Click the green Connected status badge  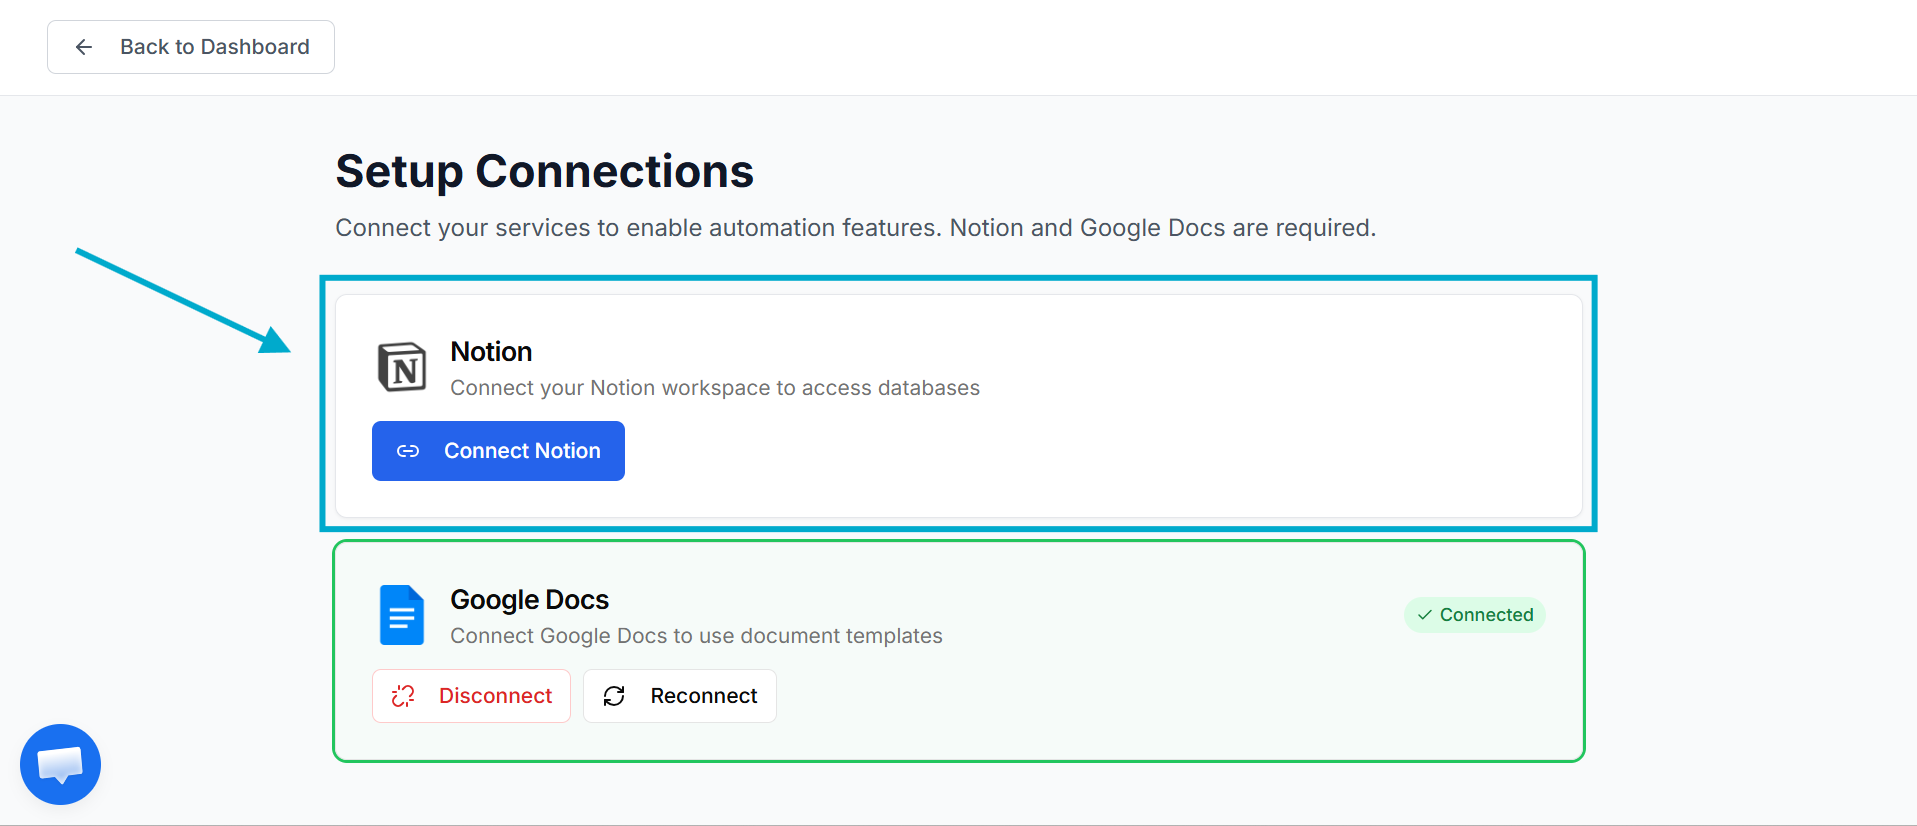pyautogui.click(x=1475, y=615)
